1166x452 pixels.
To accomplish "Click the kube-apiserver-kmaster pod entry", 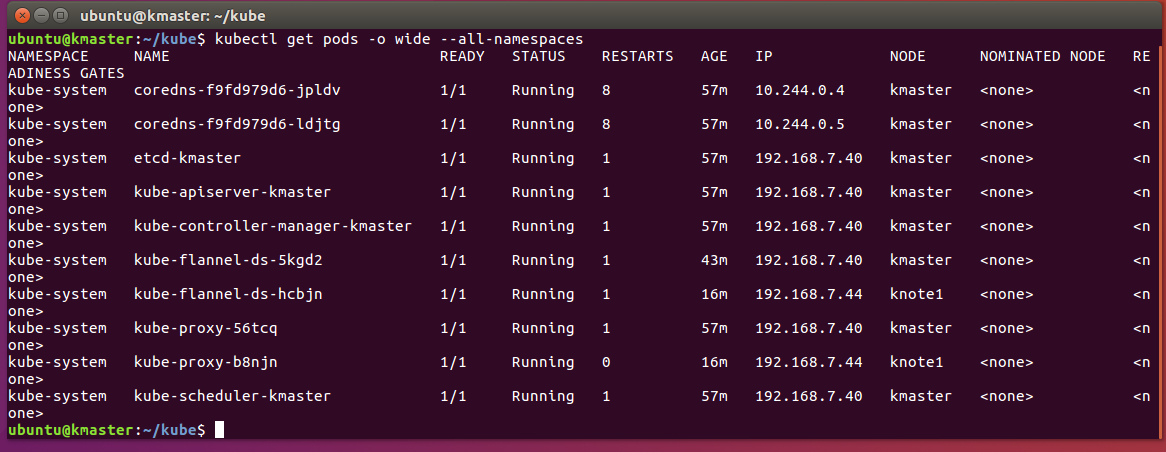I will click(x=232, y=192).
